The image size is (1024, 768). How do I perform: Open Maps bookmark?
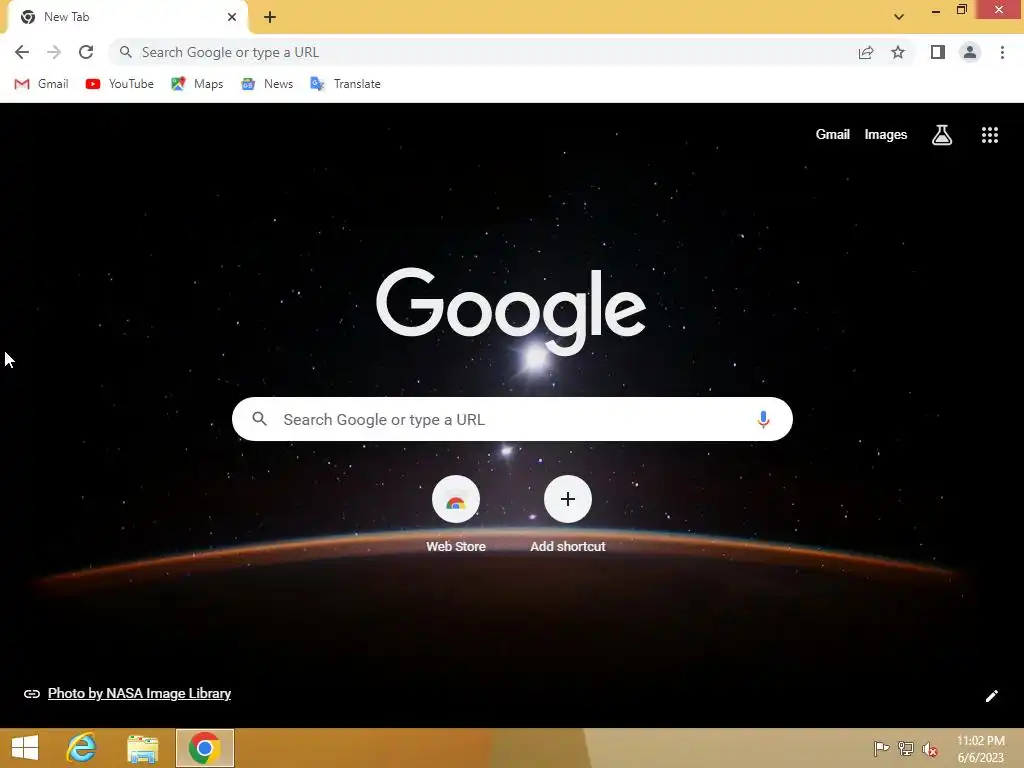197,84
